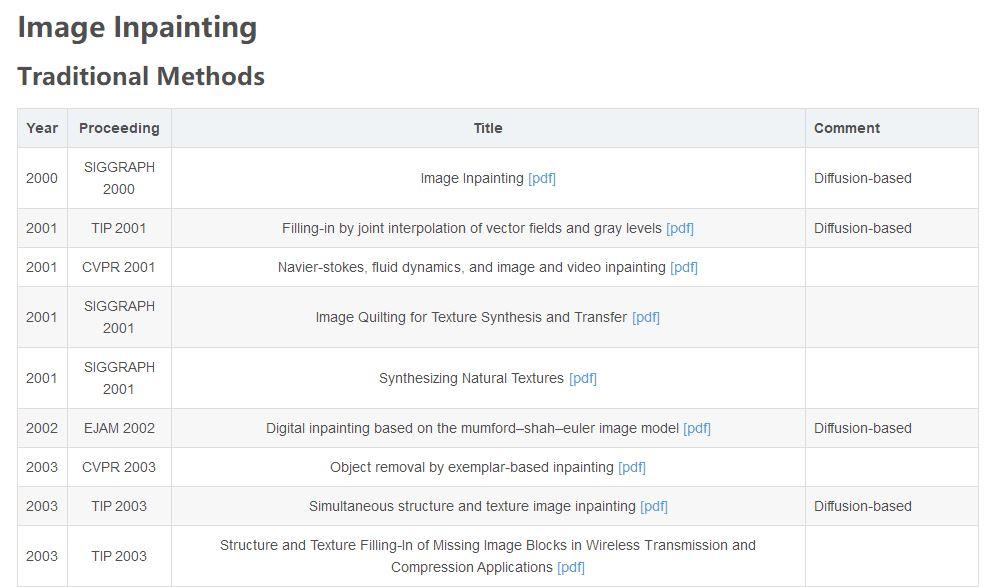991x587 pixels.
Task: Click the Diffusion-based comment in the 2002 row
Action: tap(863, 428)
